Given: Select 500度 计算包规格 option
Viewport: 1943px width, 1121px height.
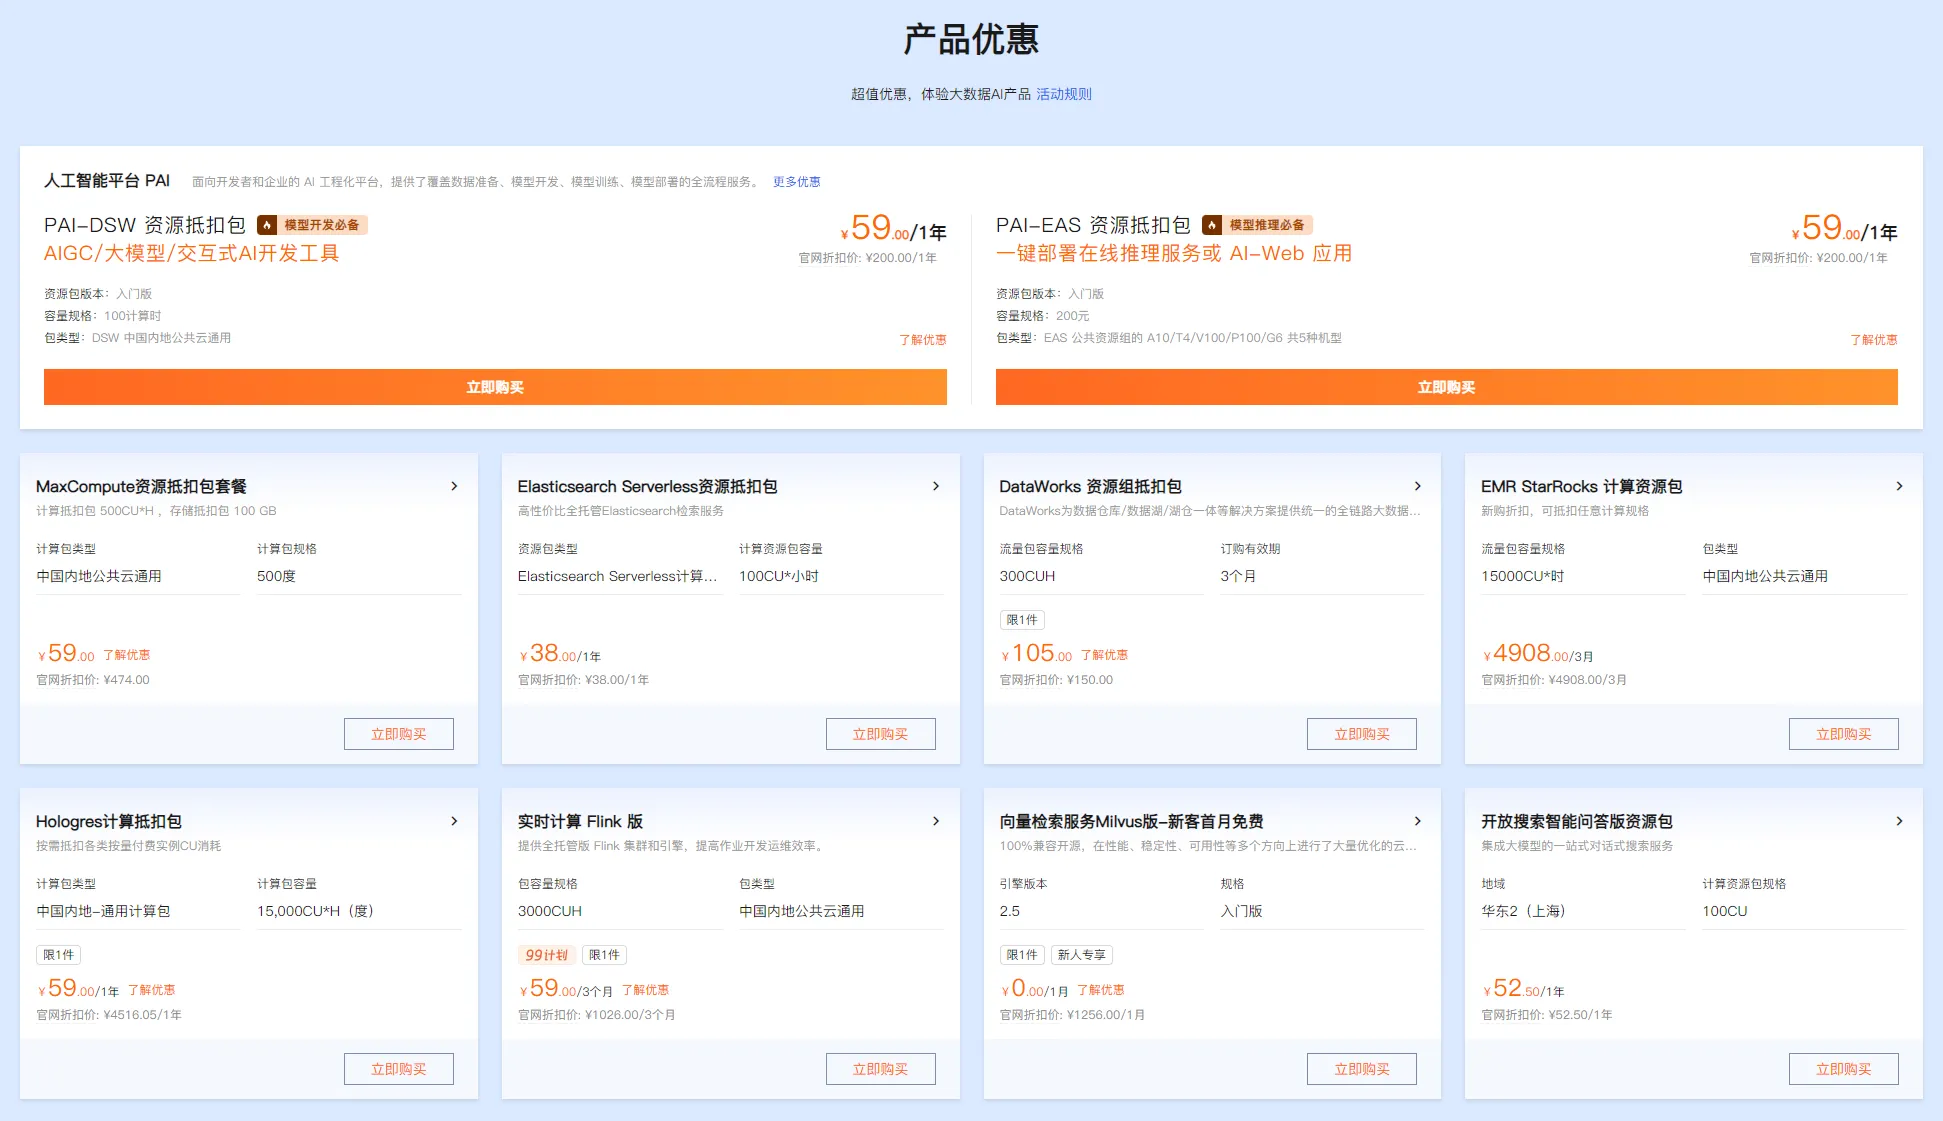Looking at the screenshot, I should (x=276, y=576).
